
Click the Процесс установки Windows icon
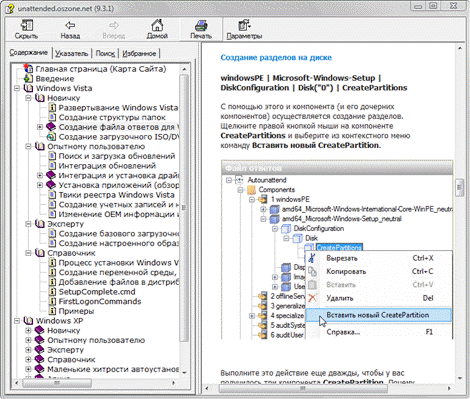(52, 263)
